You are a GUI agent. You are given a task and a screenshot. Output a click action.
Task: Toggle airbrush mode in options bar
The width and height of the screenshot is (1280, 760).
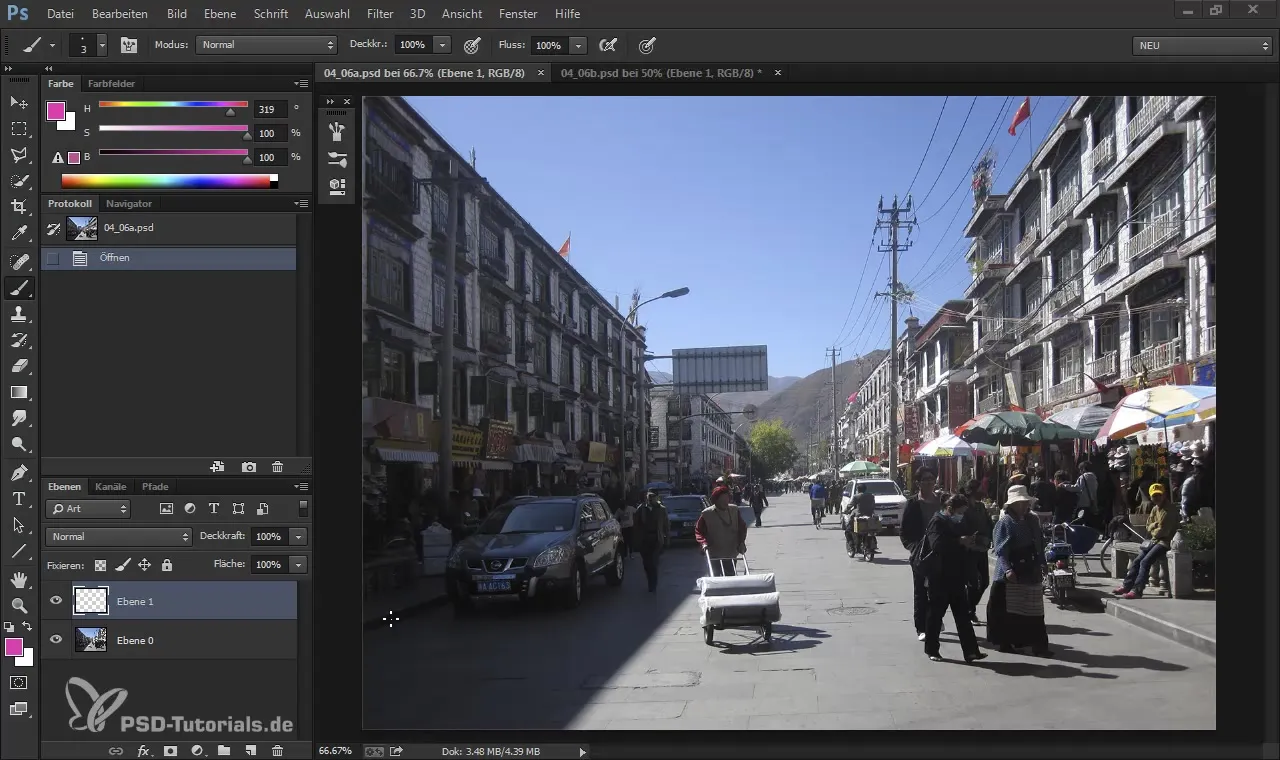pyautogui.click(x=607, y=45)
